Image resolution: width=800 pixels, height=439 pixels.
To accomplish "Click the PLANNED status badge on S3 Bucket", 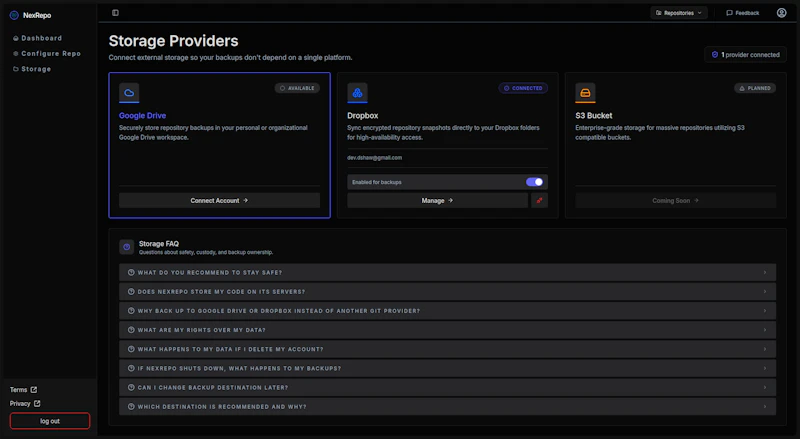I will pos(755,88).
